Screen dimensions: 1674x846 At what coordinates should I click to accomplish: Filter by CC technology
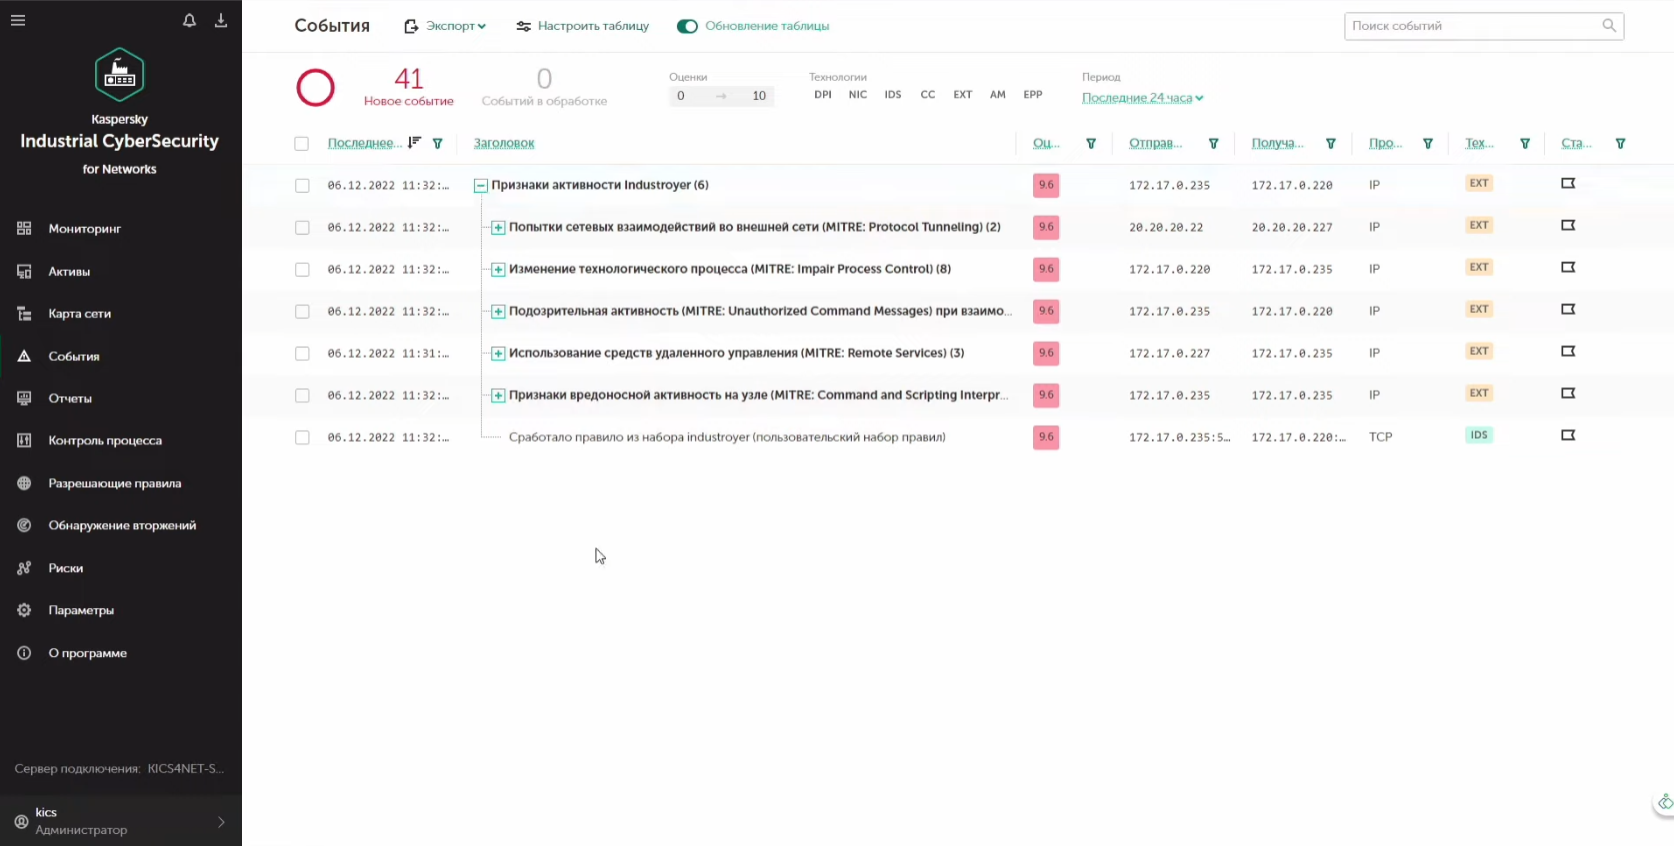point(928,95)
